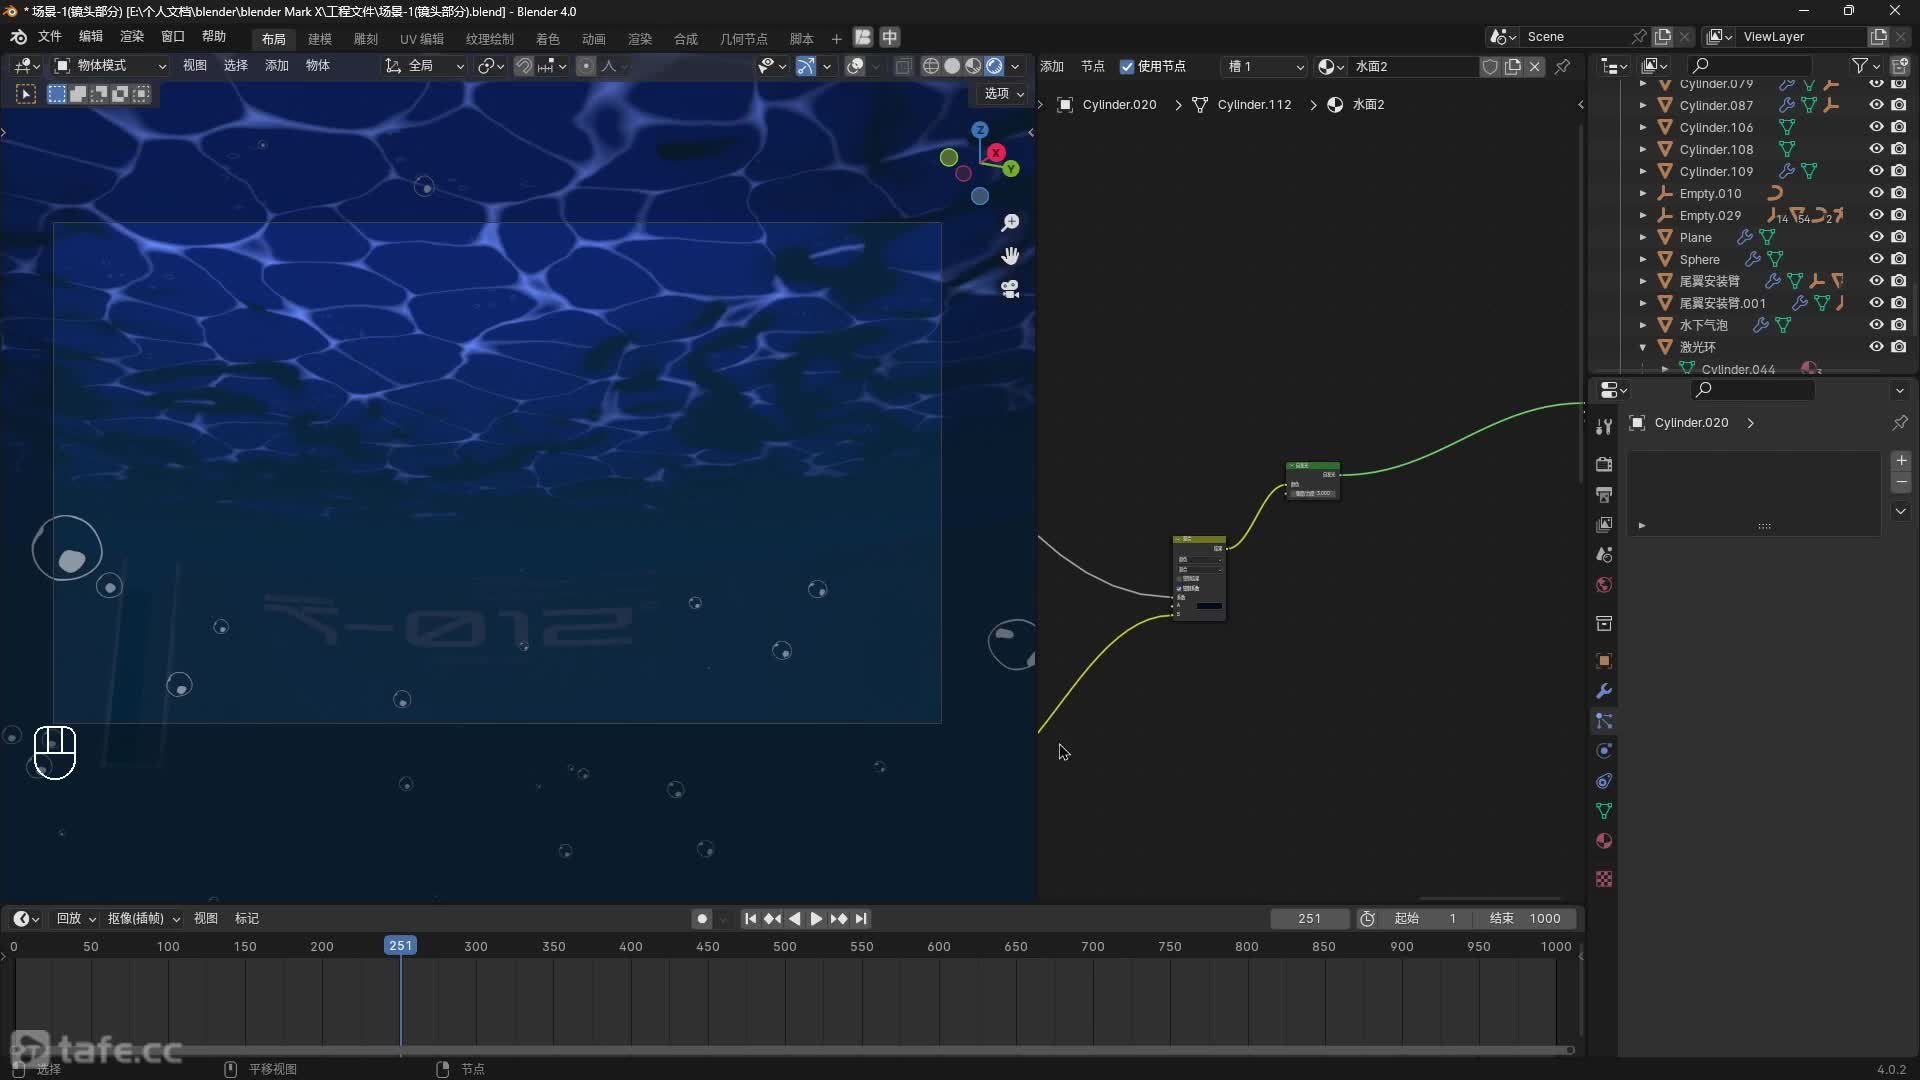
Task: Click the Blender logo menu icon
Action: click(x=18, y=37)
